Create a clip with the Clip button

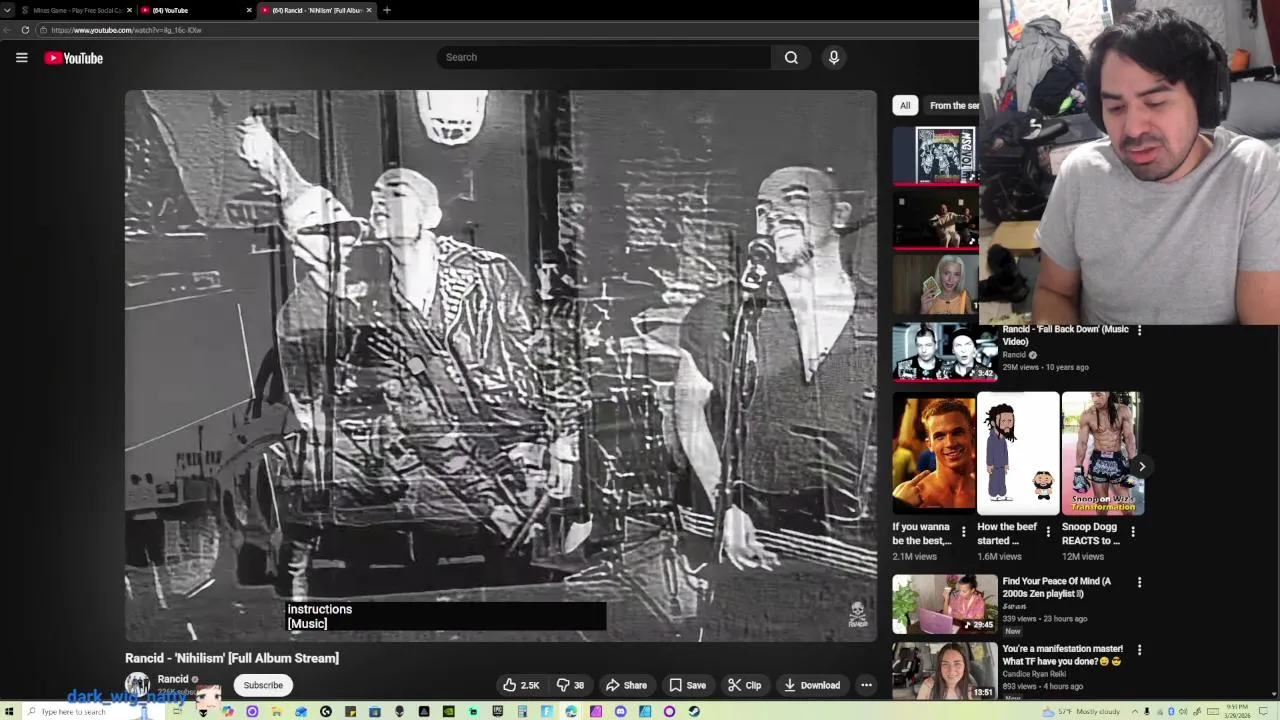(x=744, y=685)
